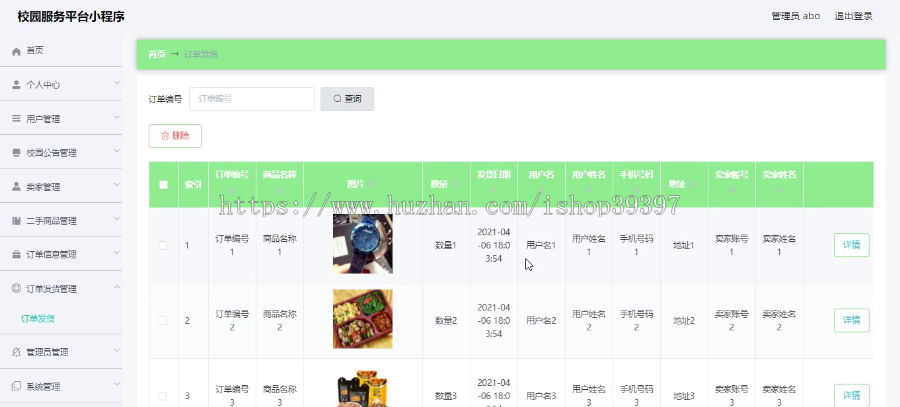Tick the checkbox for row 订单编号3
900x407 pixels.
tap(162, 396)
